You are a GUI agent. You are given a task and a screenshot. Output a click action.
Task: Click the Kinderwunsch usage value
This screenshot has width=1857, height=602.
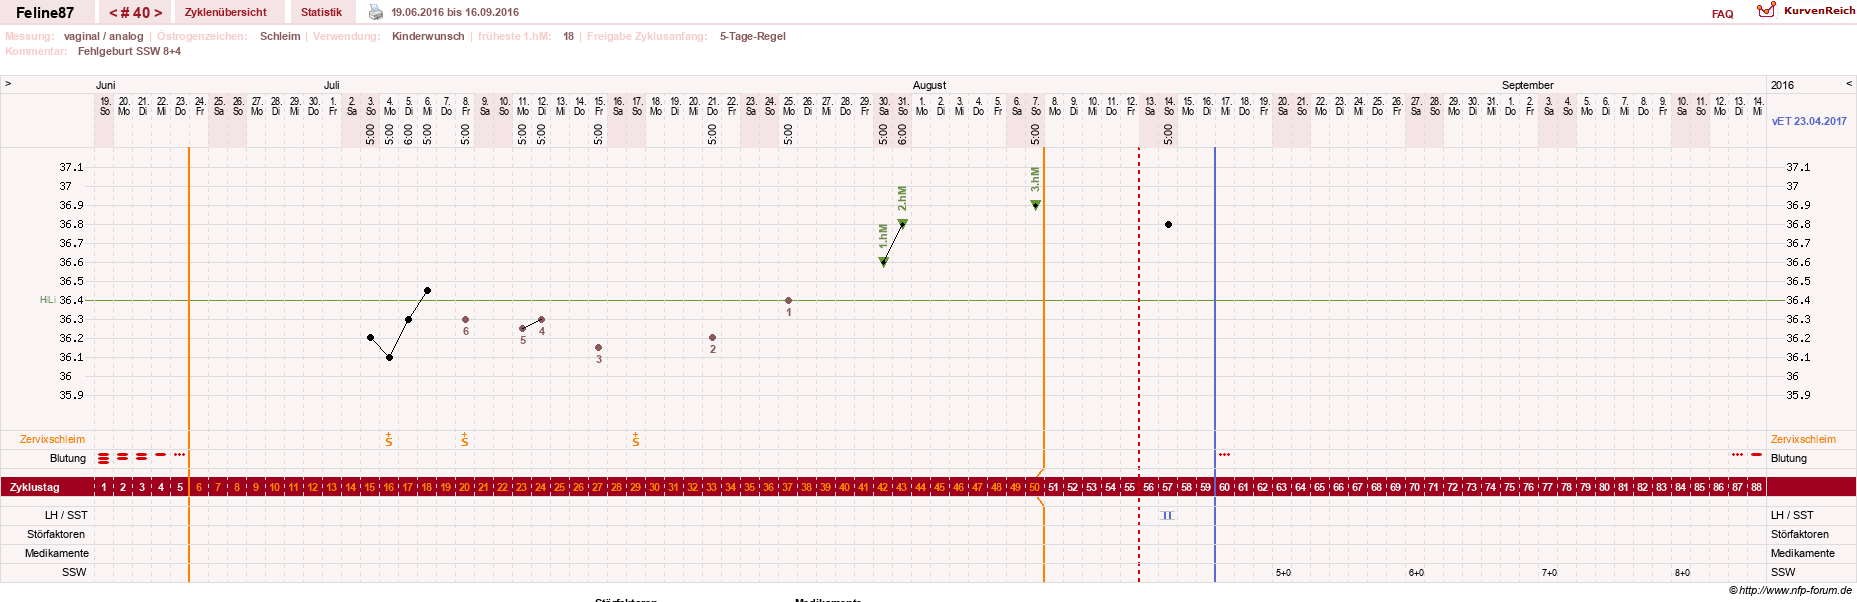[428, 36]
